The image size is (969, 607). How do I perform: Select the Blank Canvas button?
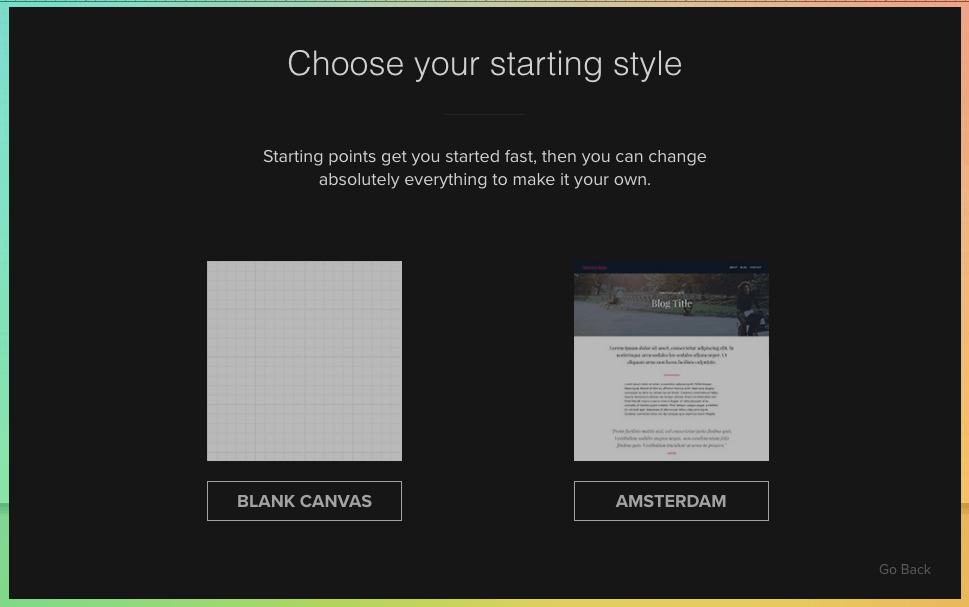tap(304, 501)
